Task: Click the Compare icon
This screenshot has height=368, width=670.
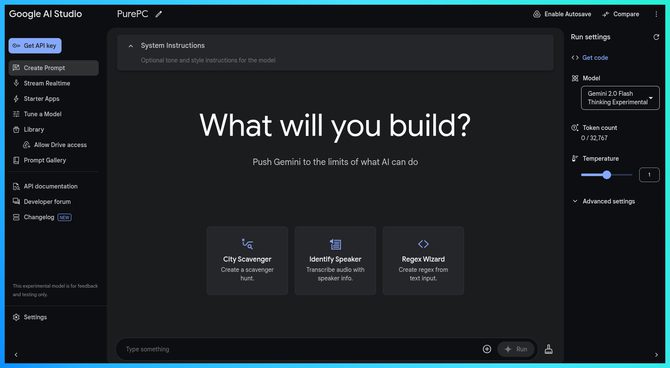Action: pyautogui.click(x=605, y=14)
